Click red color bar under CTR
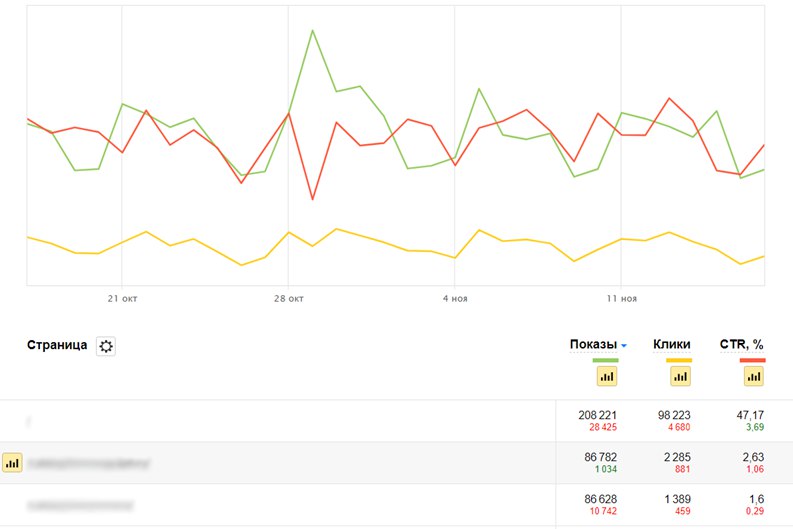The width and height of the screenshot is (793, 529). pos(752,360)
